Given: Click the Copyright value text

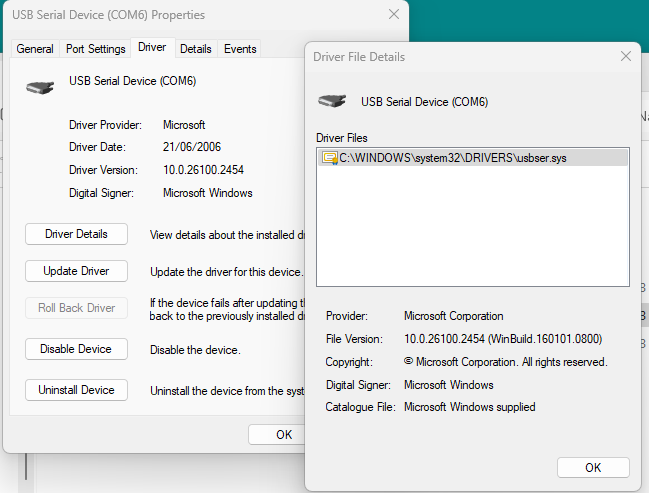Looking at the screenshot, I should [x=506, y=362].
